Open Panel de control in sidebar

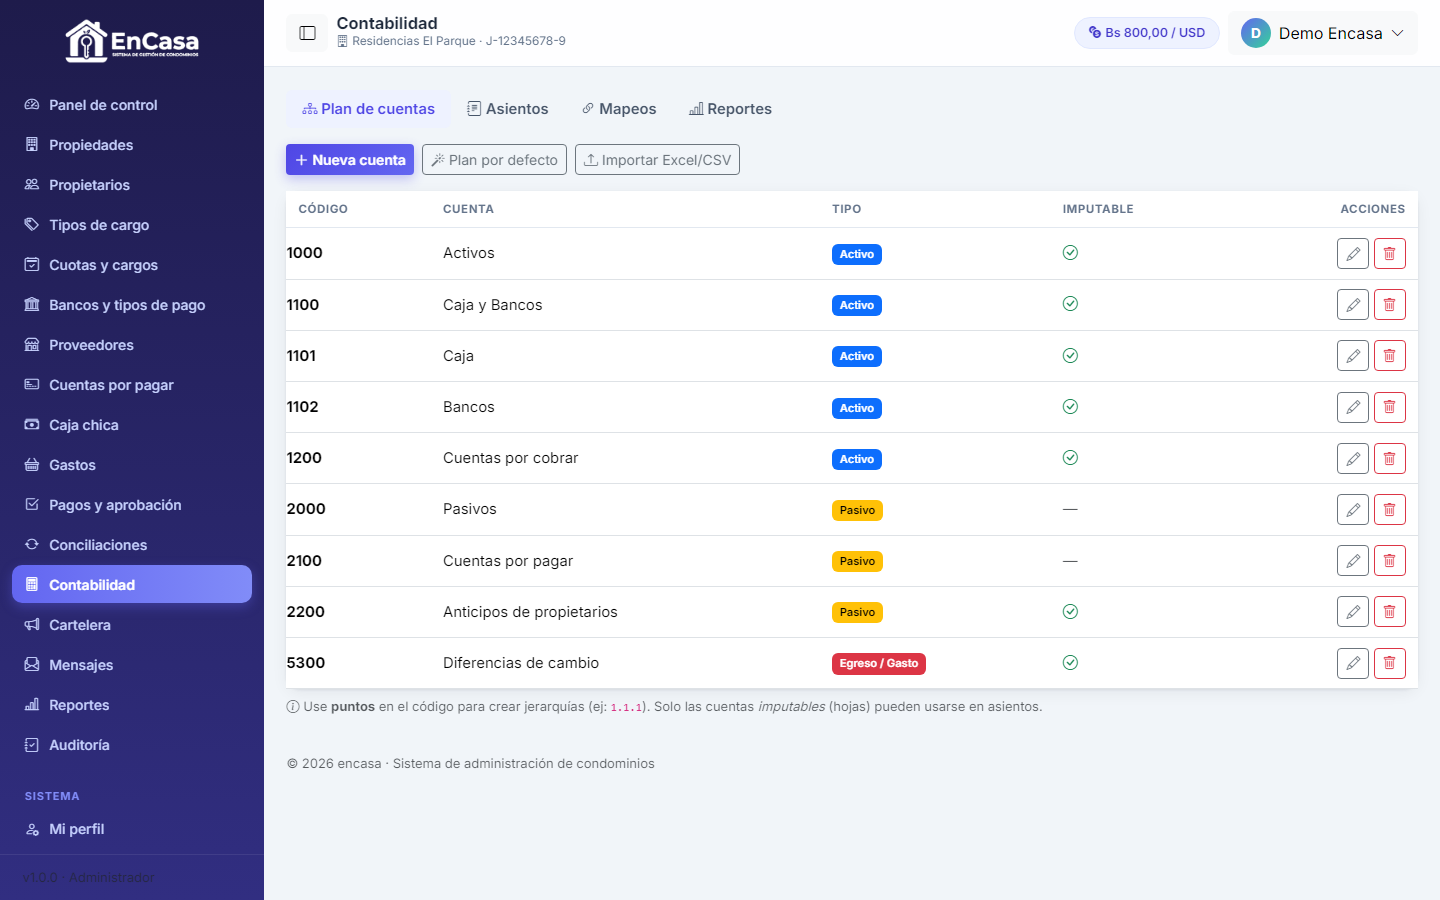tap(132, 105)
